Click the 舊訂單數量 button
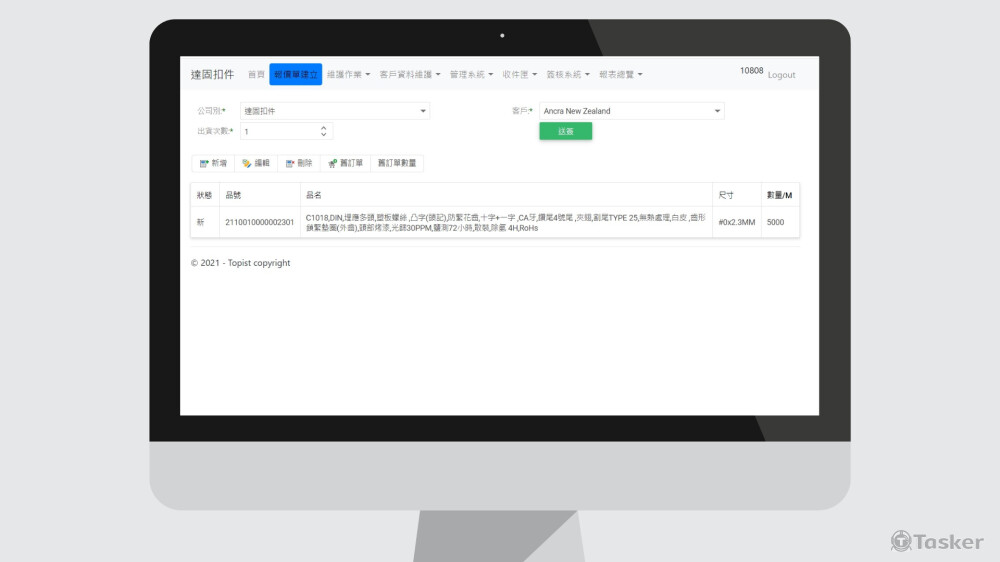 coord(397,163)
